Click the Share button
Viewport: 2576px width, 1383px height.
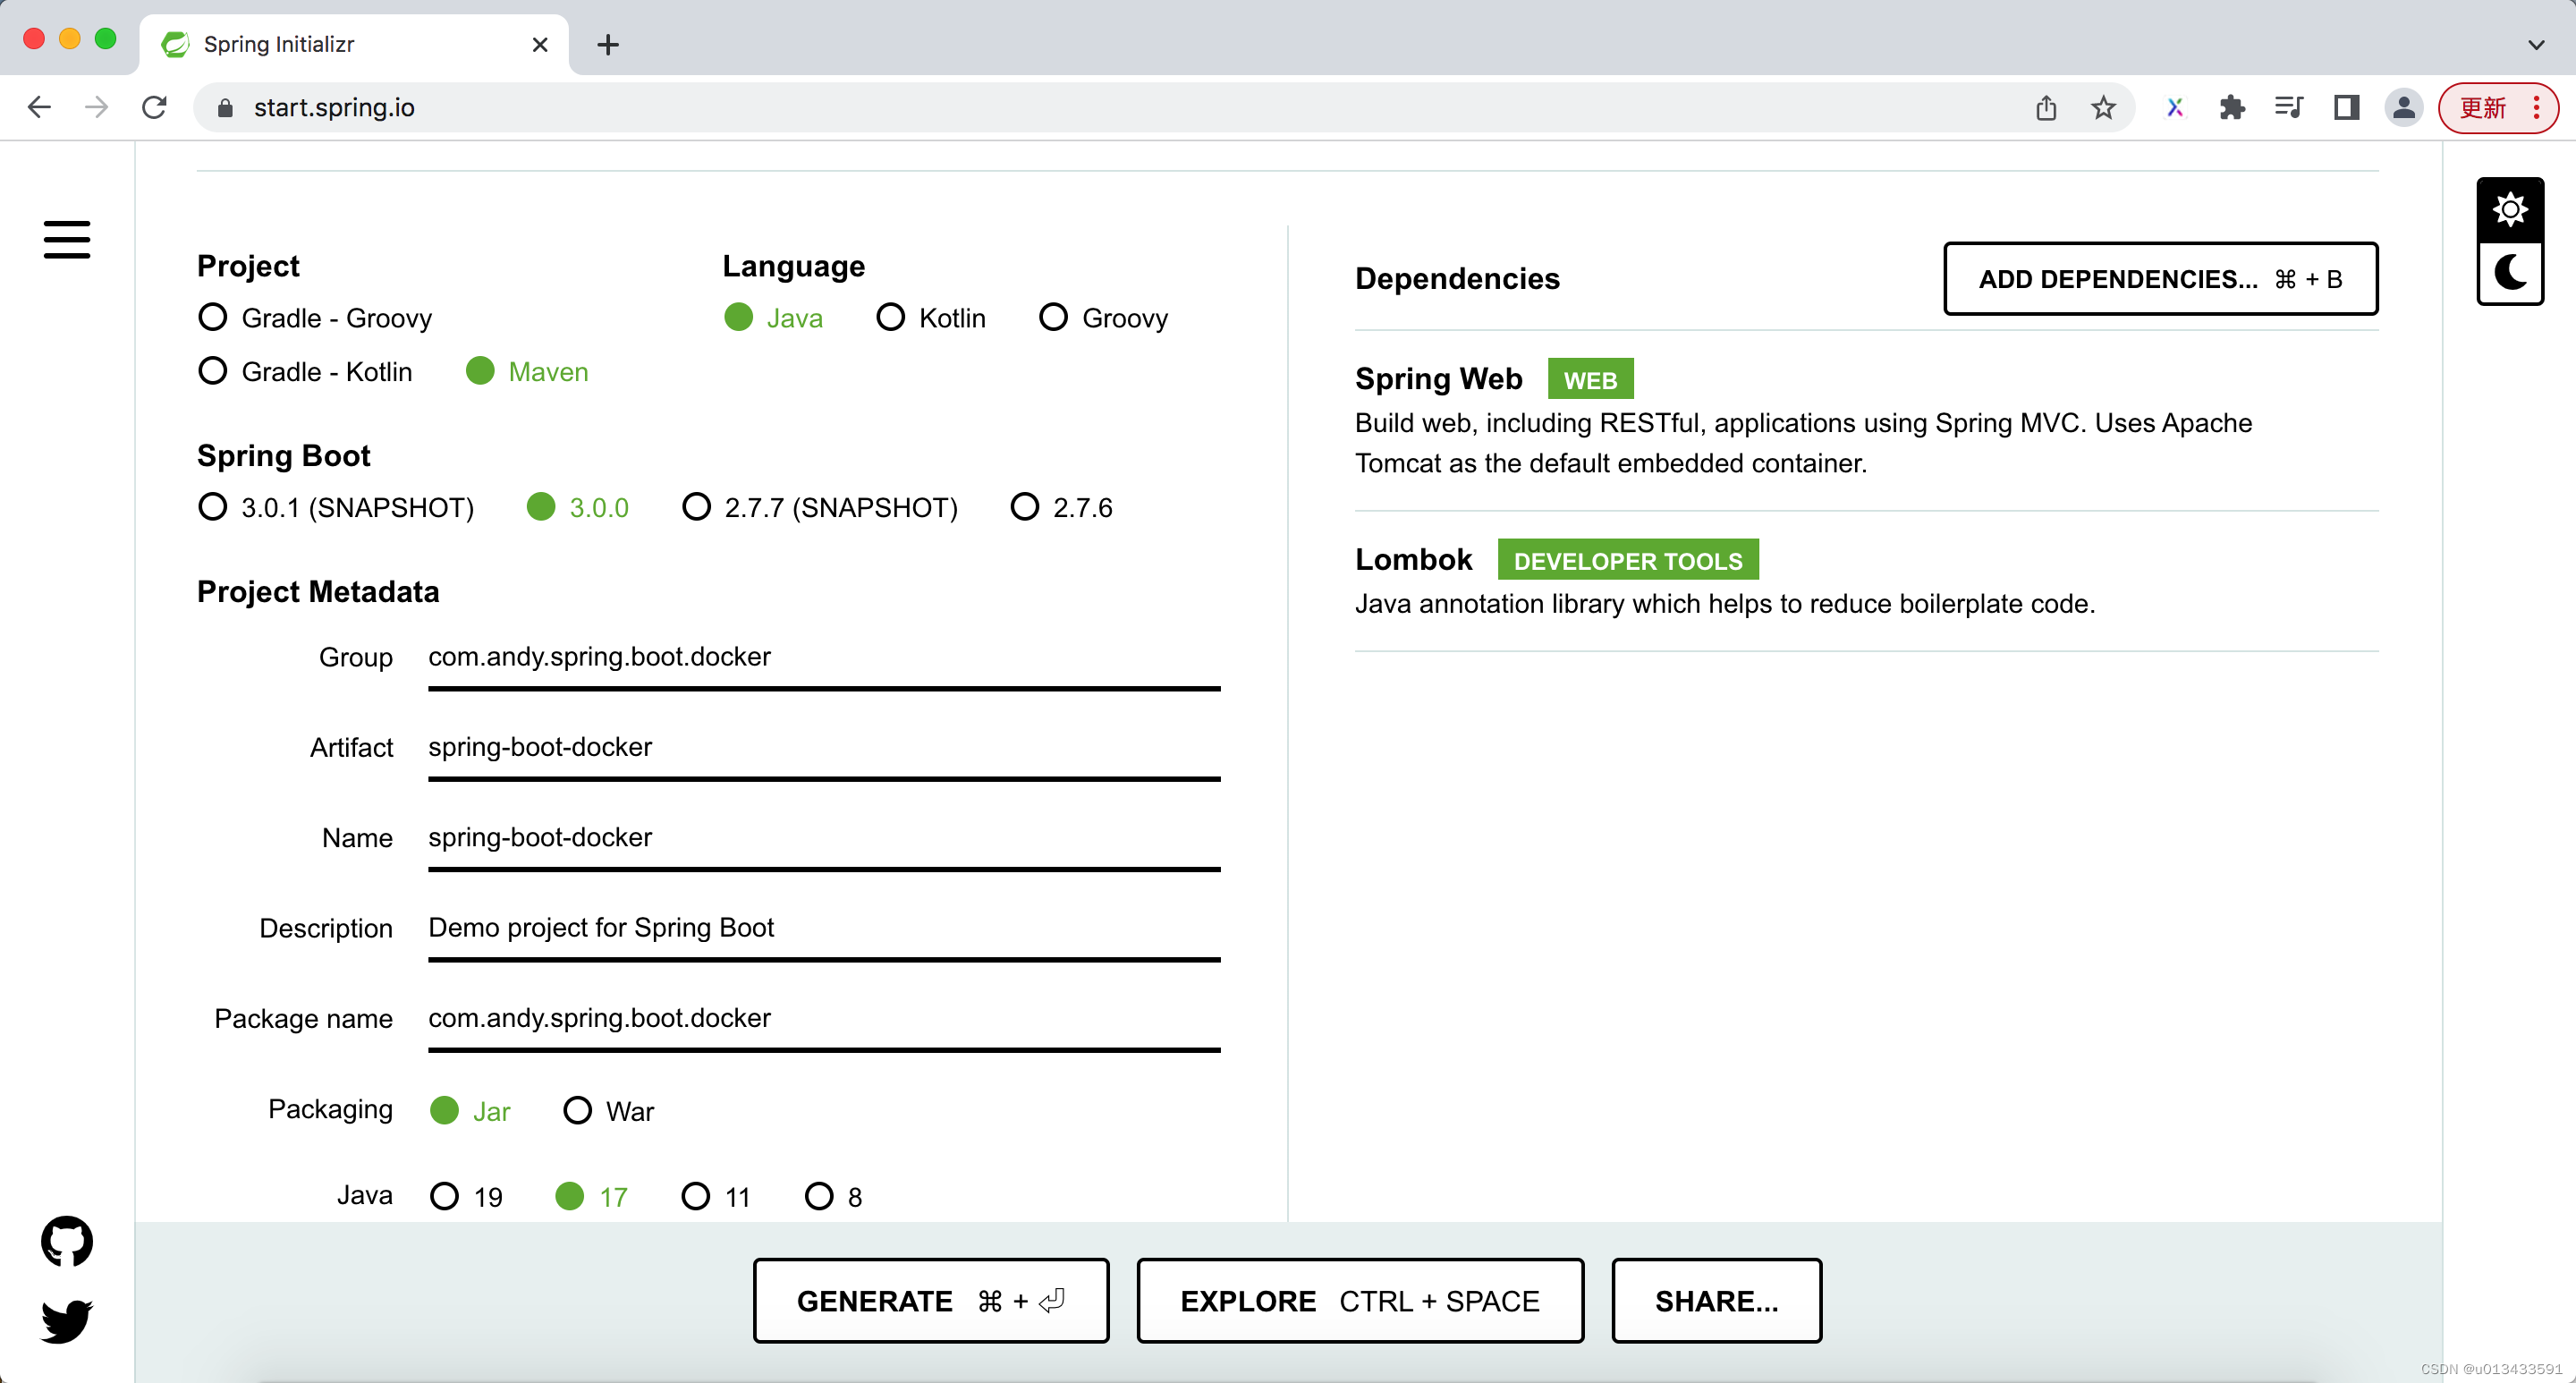[1716, 1301]
